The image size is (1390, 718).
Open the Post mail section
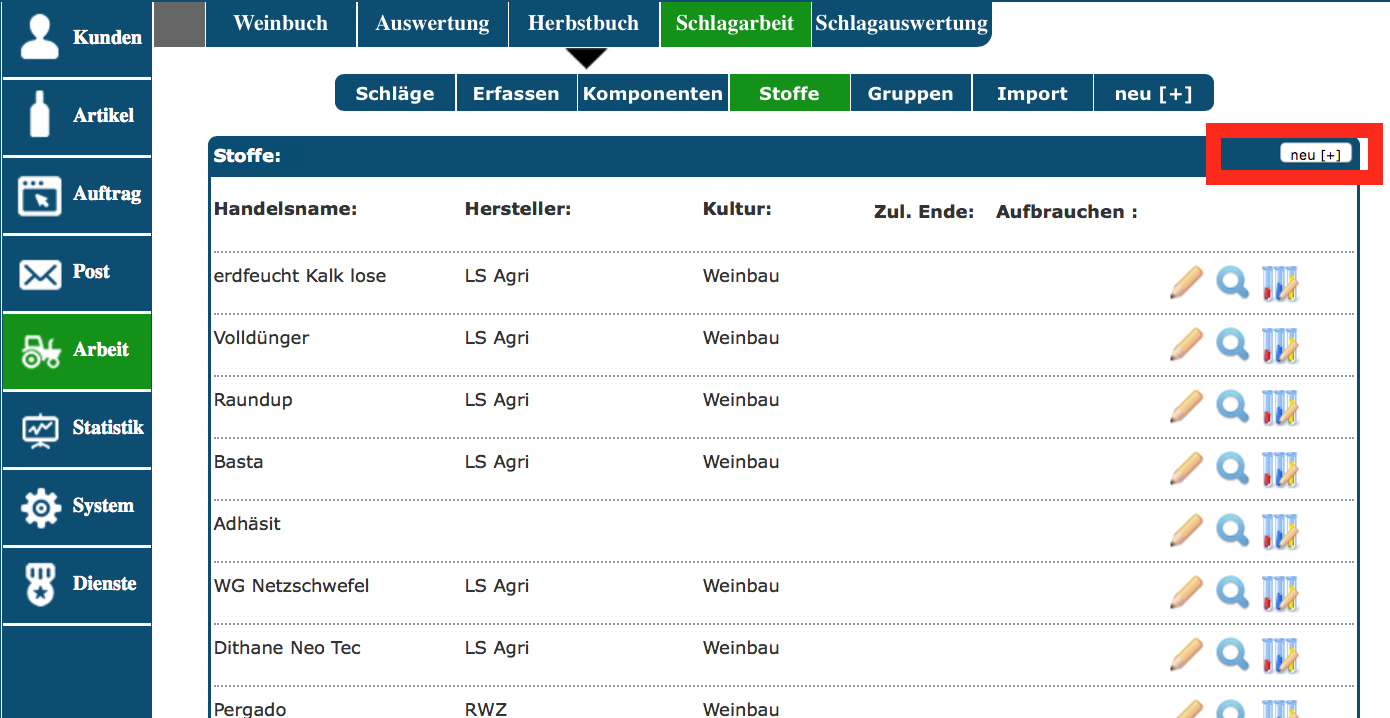[77, 272]
